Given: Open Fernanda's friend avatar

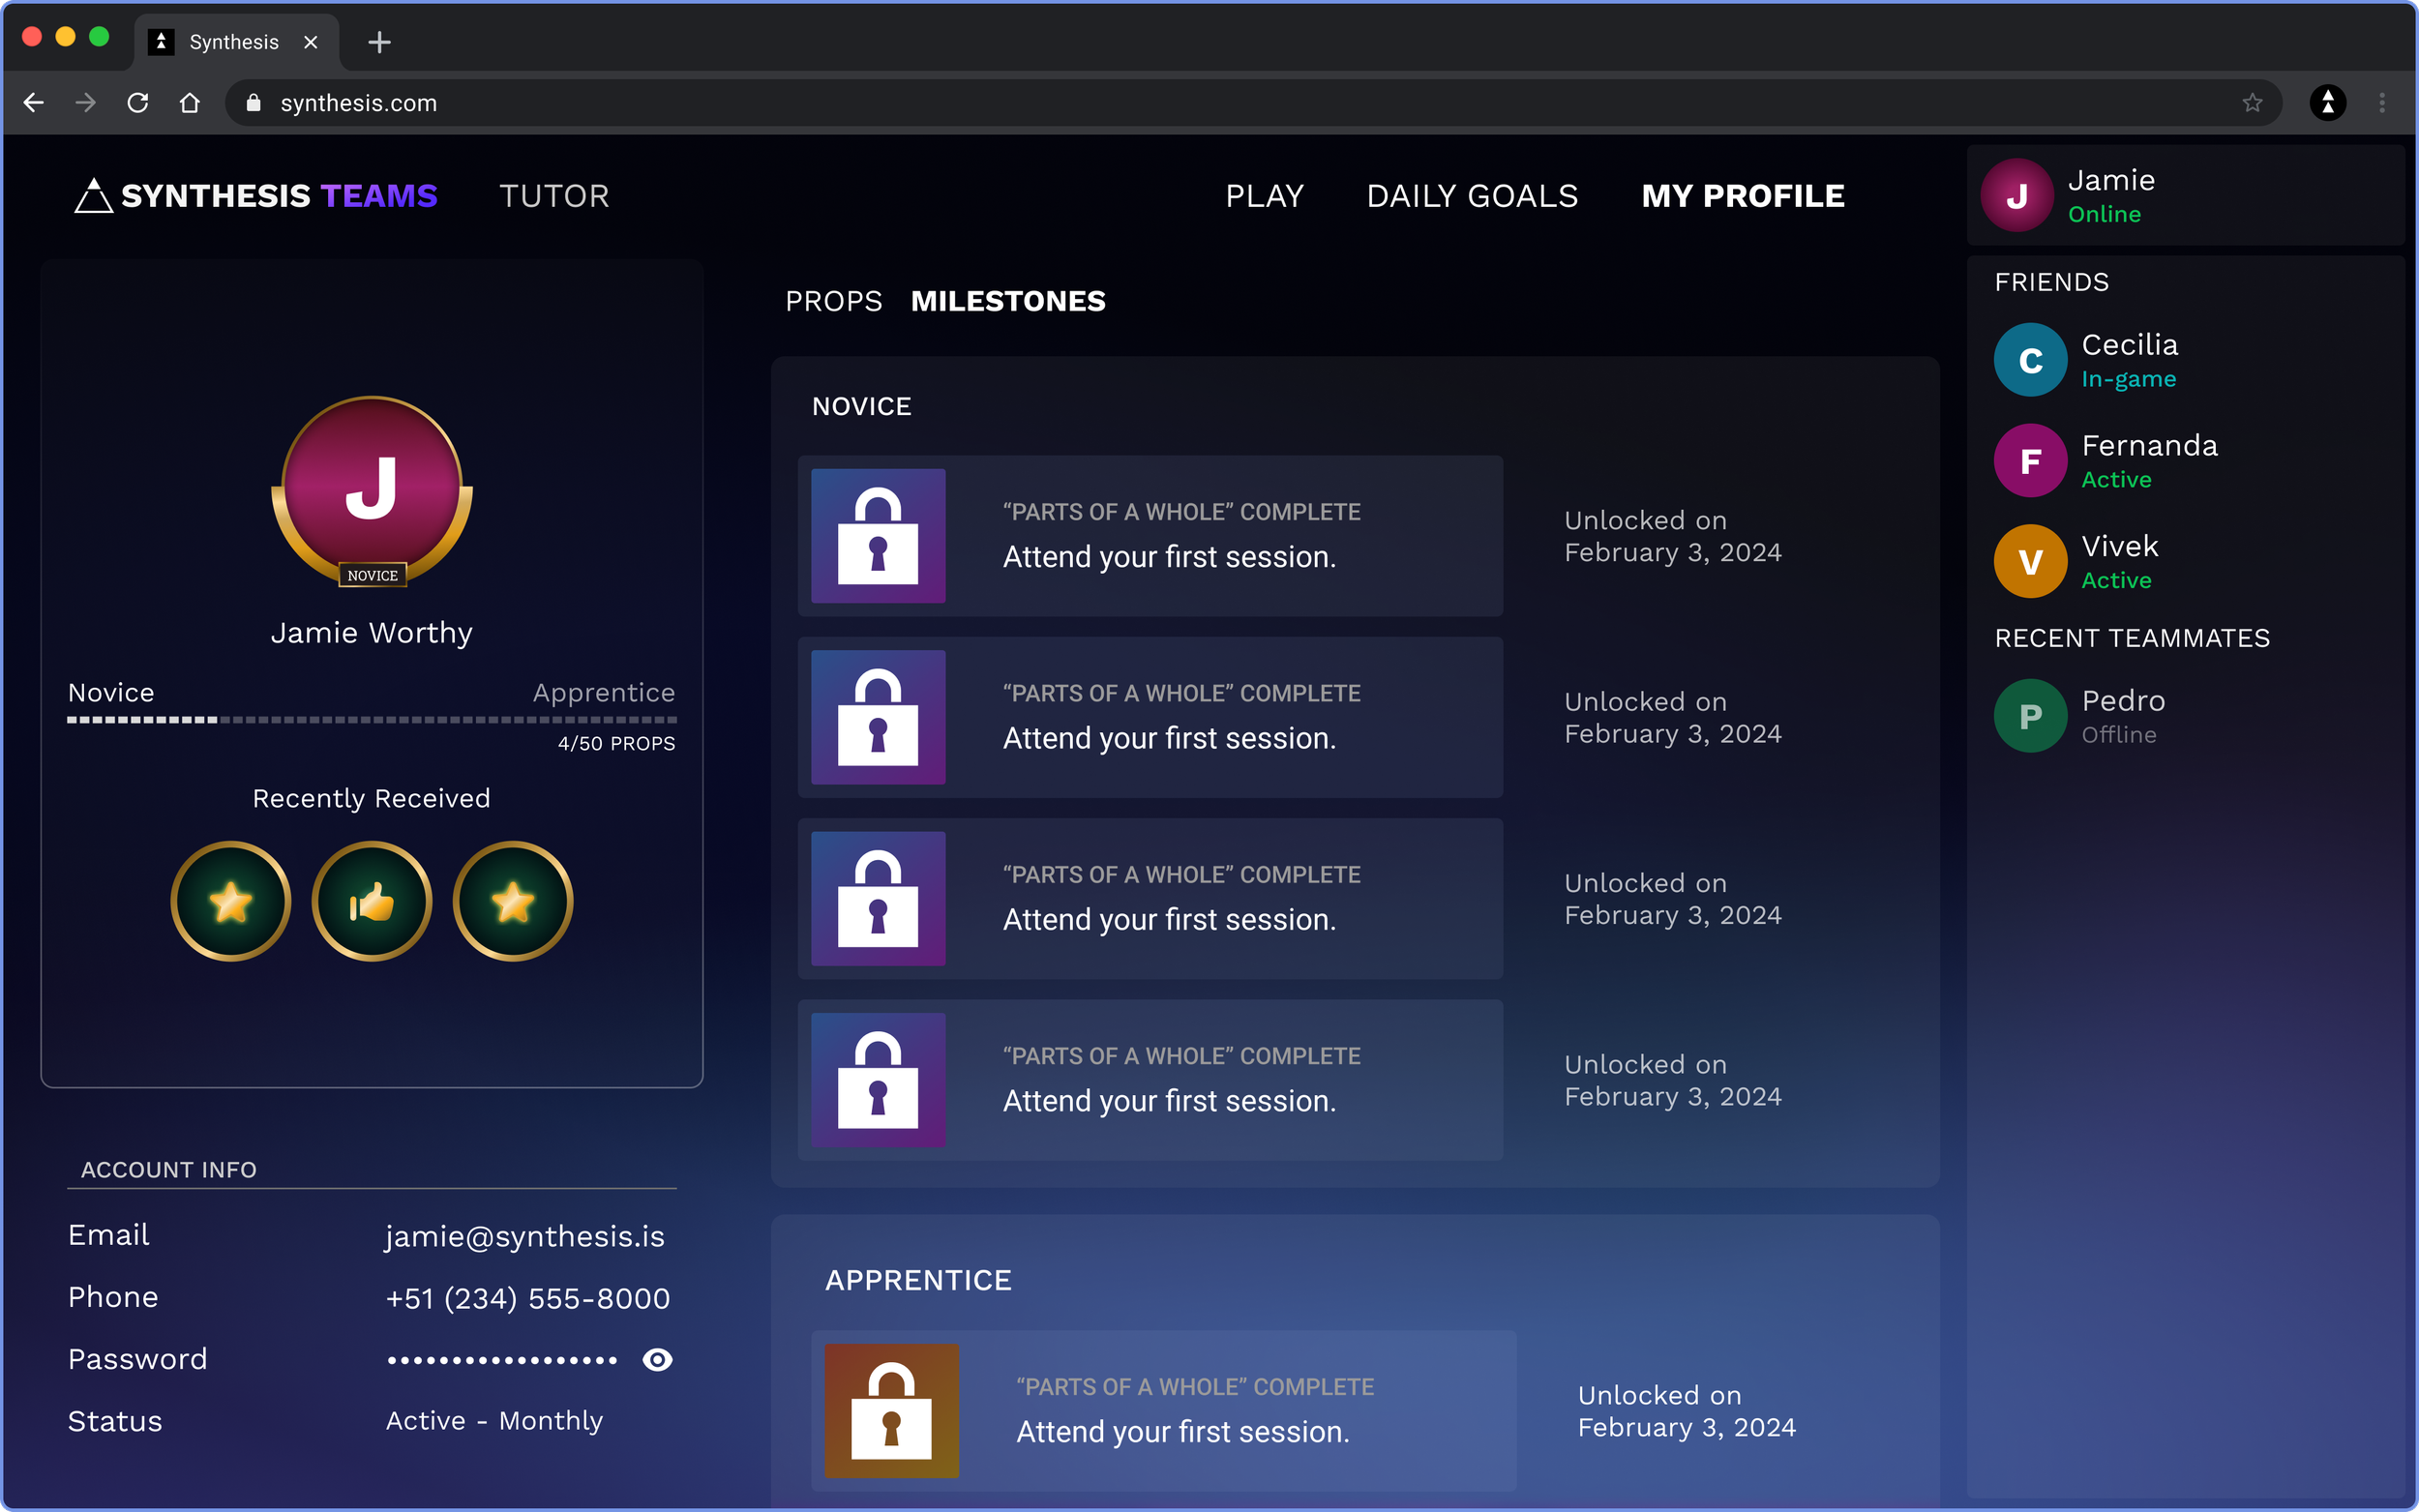Looking at the screenshot, I should click(2030, 461).
